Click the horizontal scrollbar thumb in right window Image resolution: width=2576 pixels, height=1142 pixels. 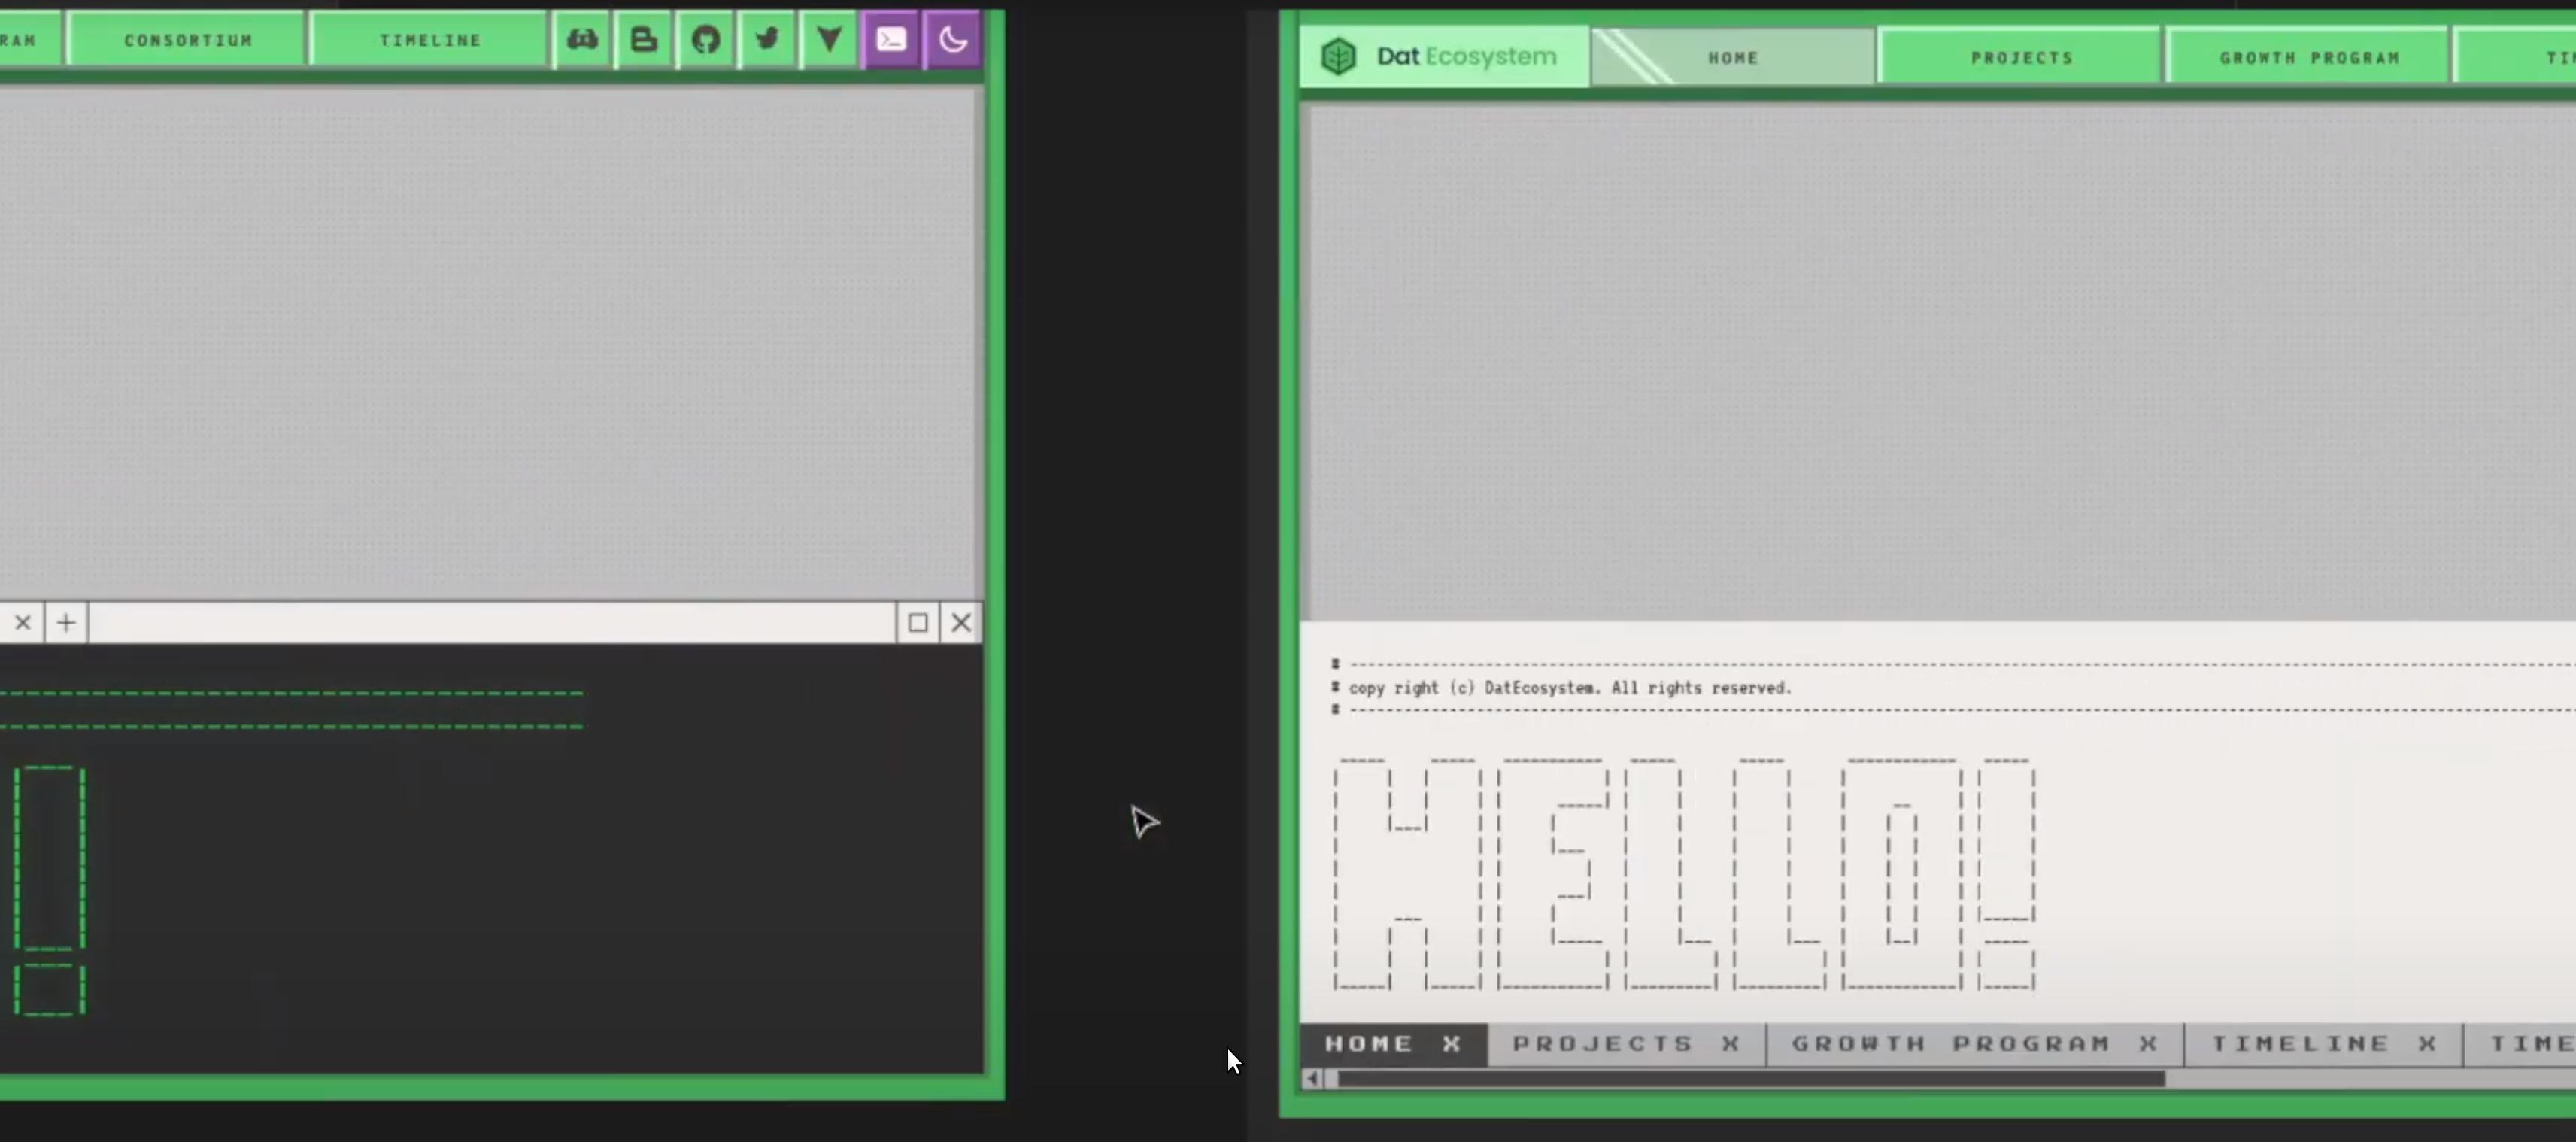[1751, 1078]
